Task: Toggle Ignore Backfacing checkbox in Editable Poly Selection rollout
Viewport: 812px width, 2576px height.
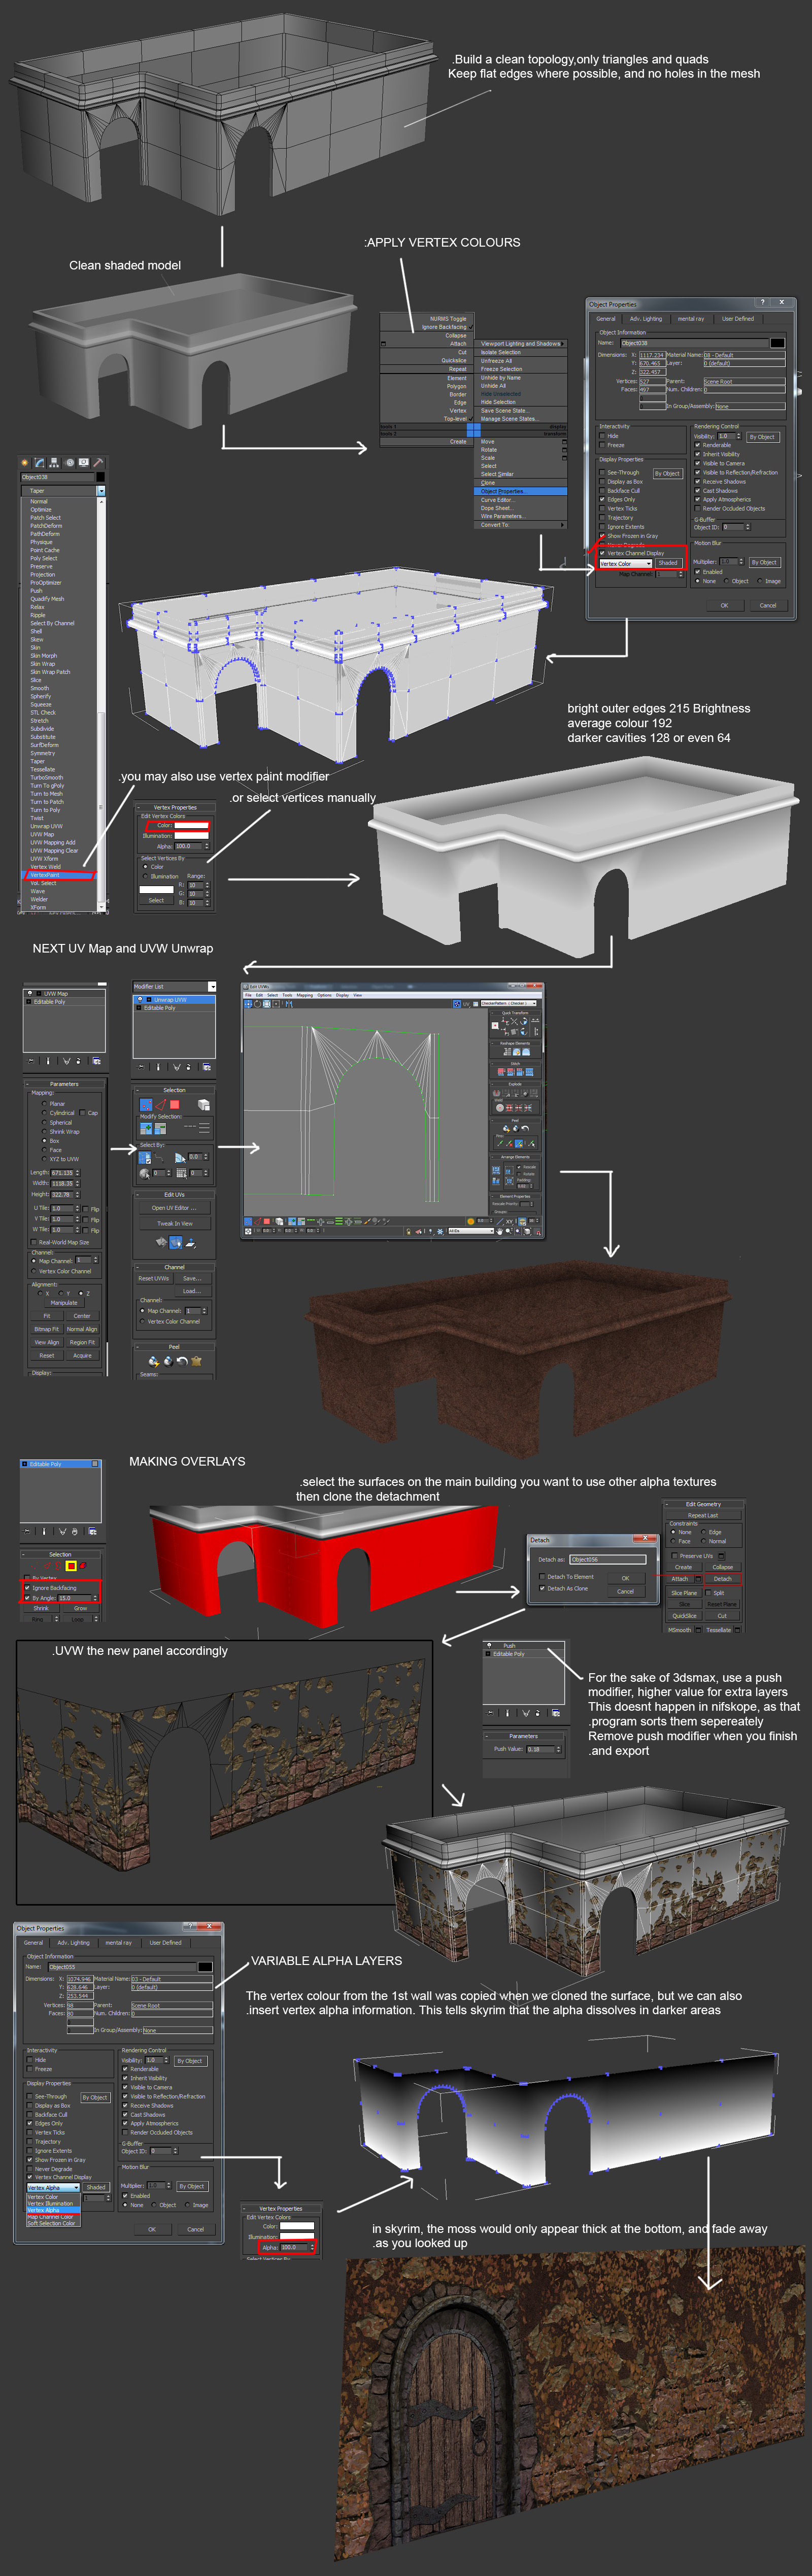Action: 27,1587
